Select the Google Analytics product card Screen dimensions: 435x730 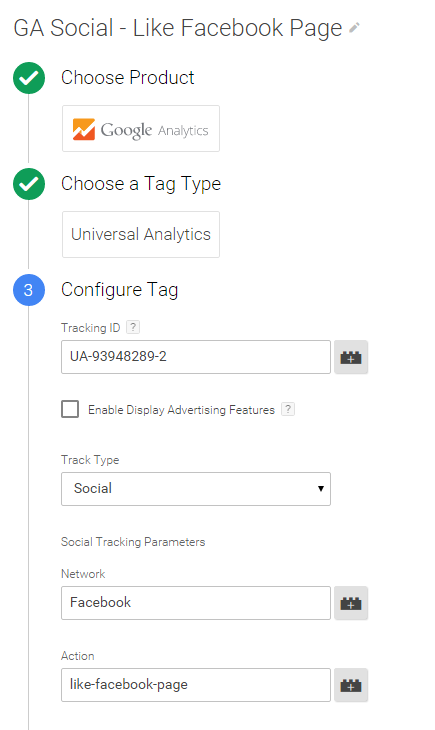click(x=141, y=128)
